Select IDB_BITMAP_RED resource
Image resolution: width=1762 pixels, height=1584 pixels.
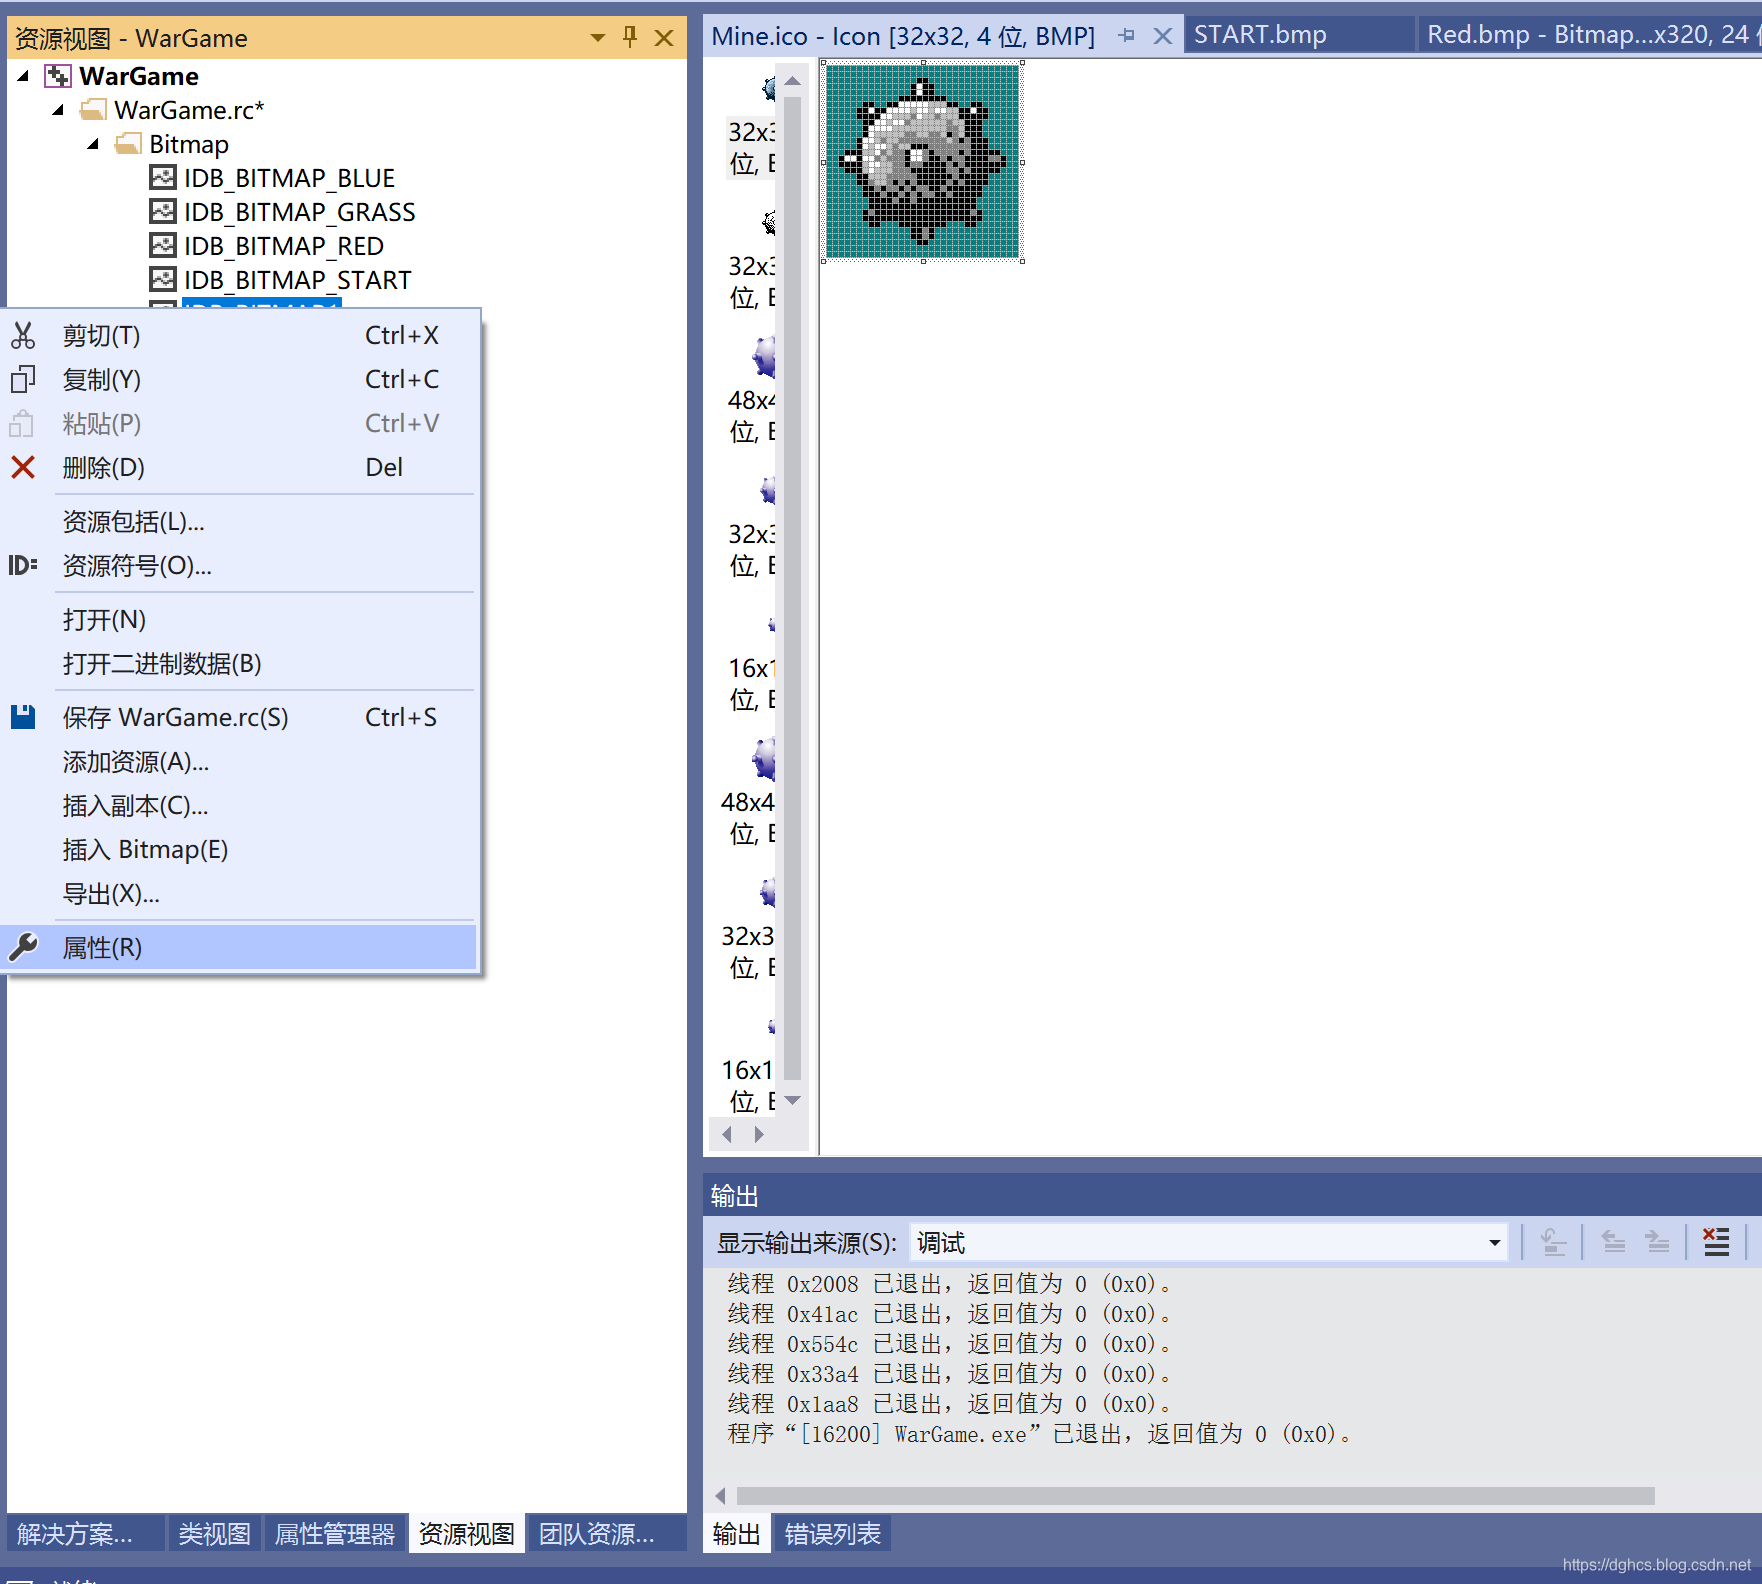(x=283, y=246)
